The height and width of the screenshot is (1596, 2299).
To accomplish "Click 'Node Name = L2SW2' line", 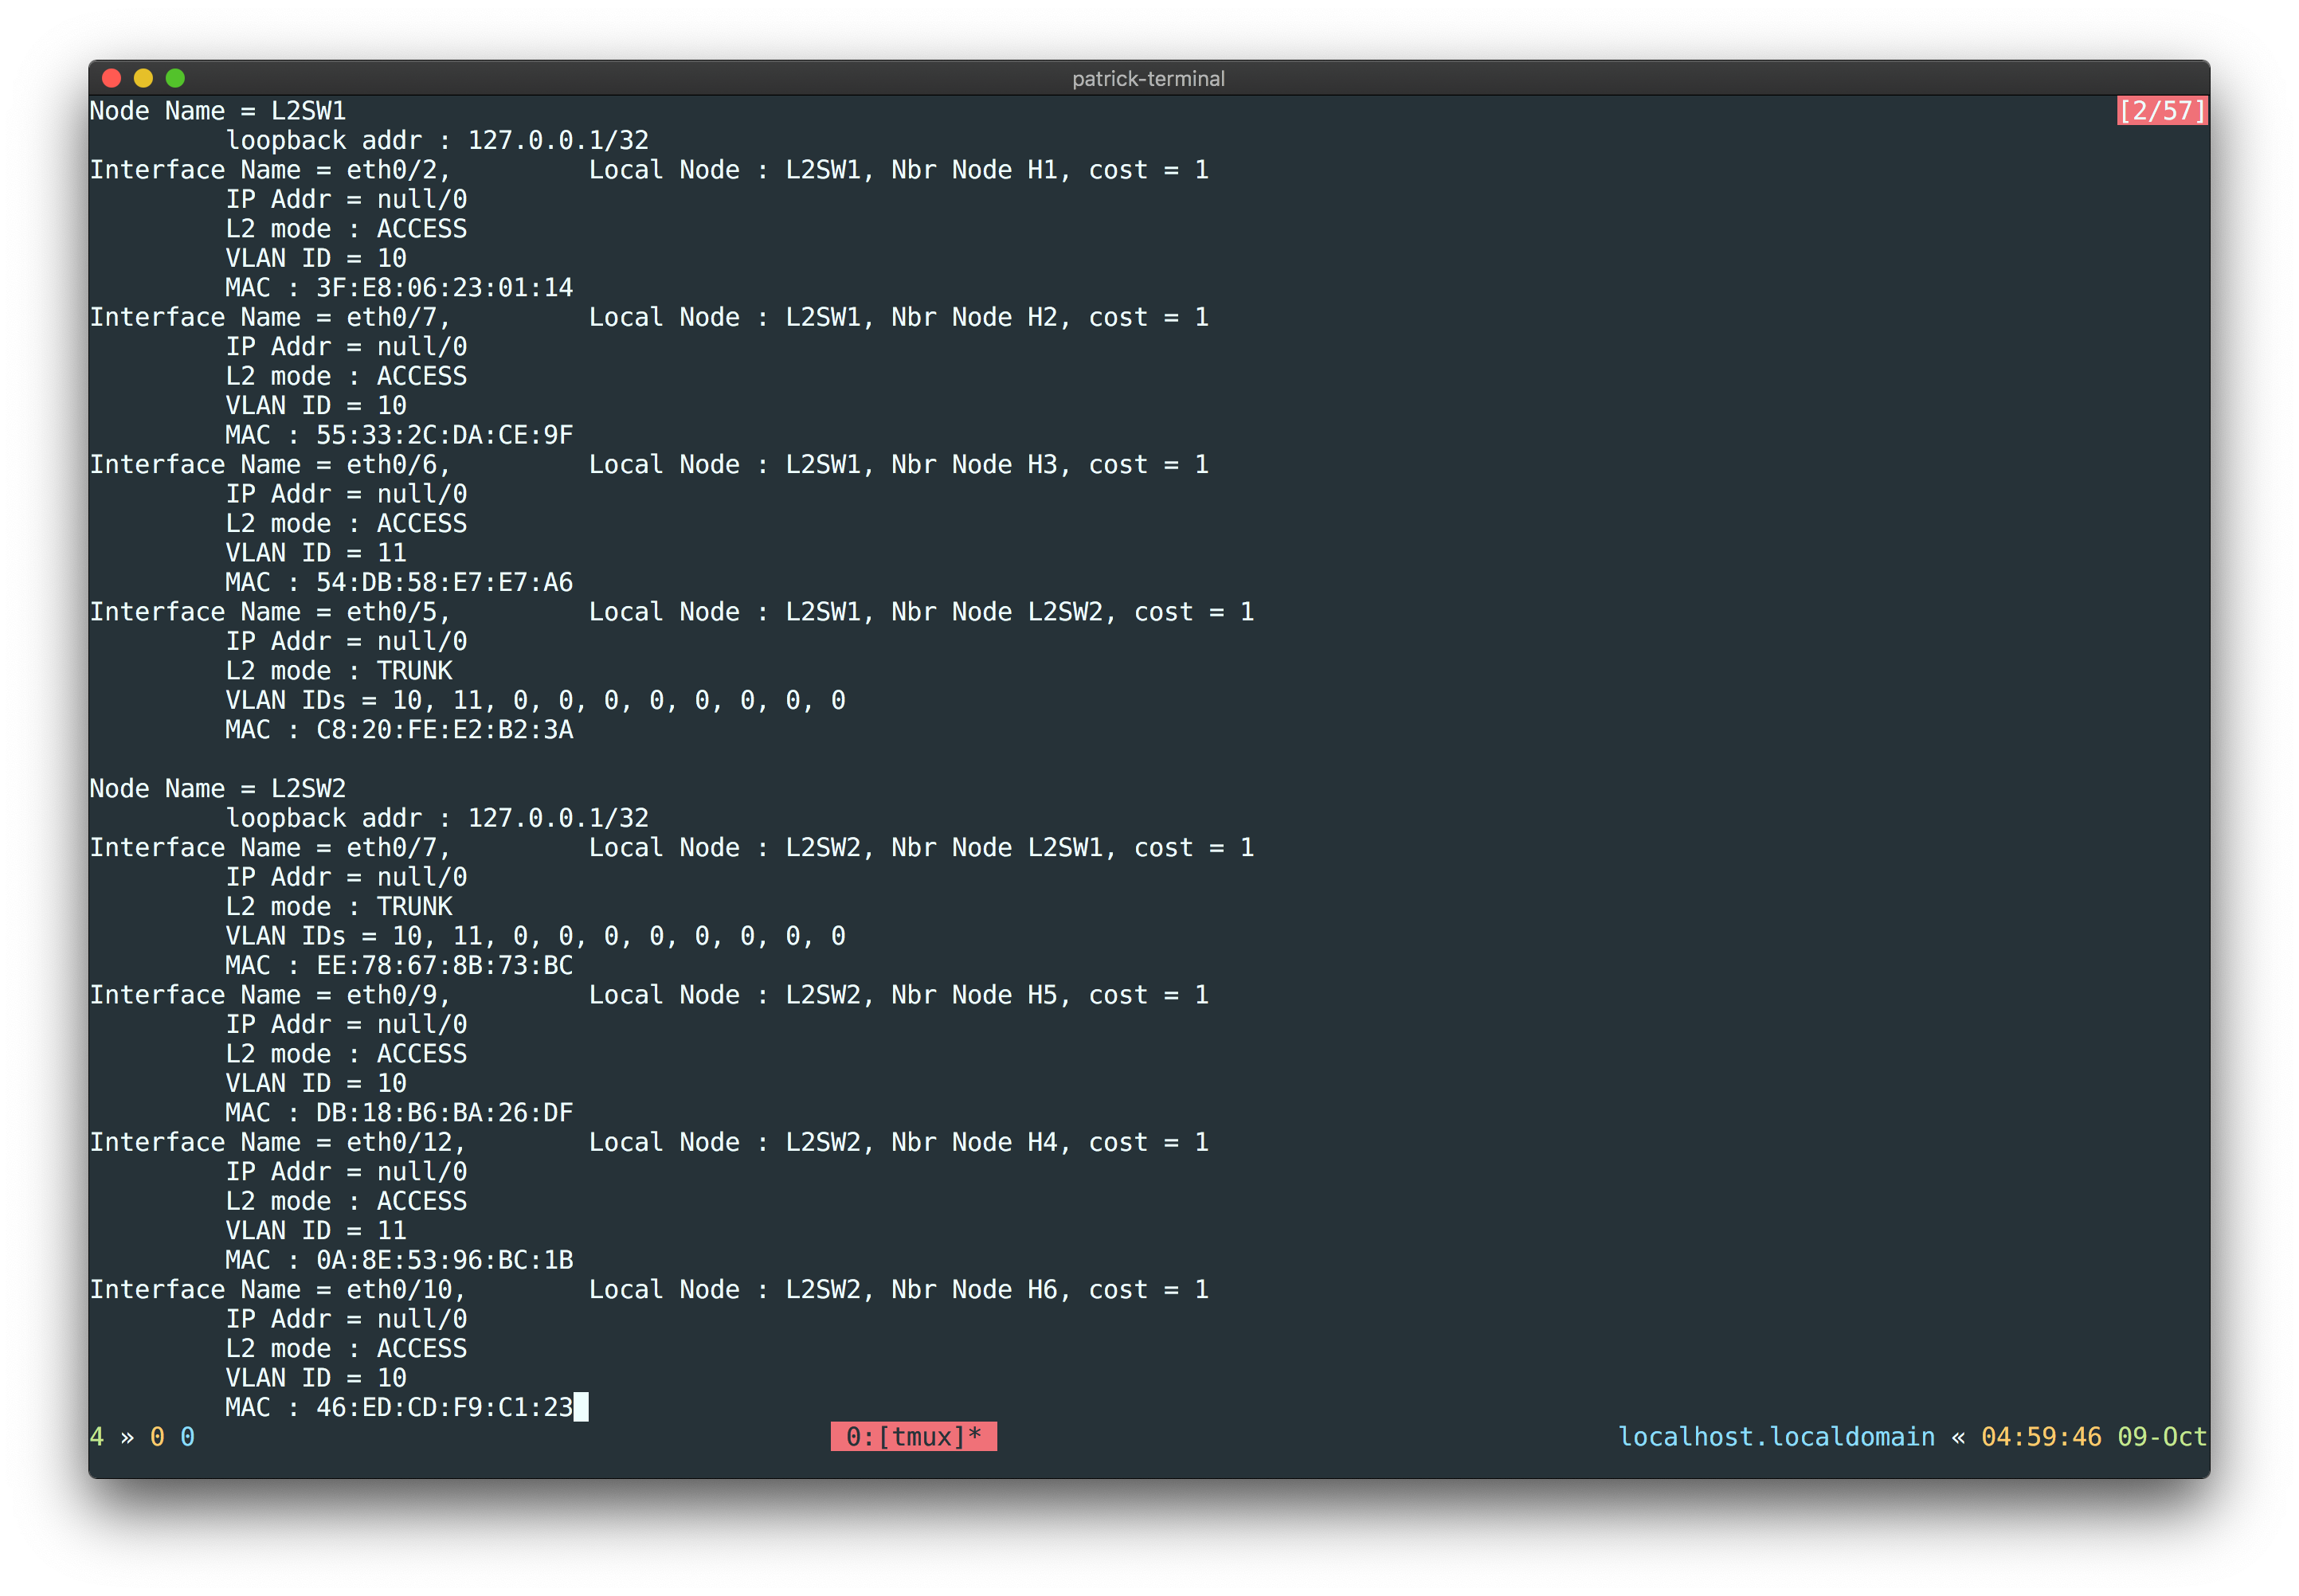I will coord(218,789).
